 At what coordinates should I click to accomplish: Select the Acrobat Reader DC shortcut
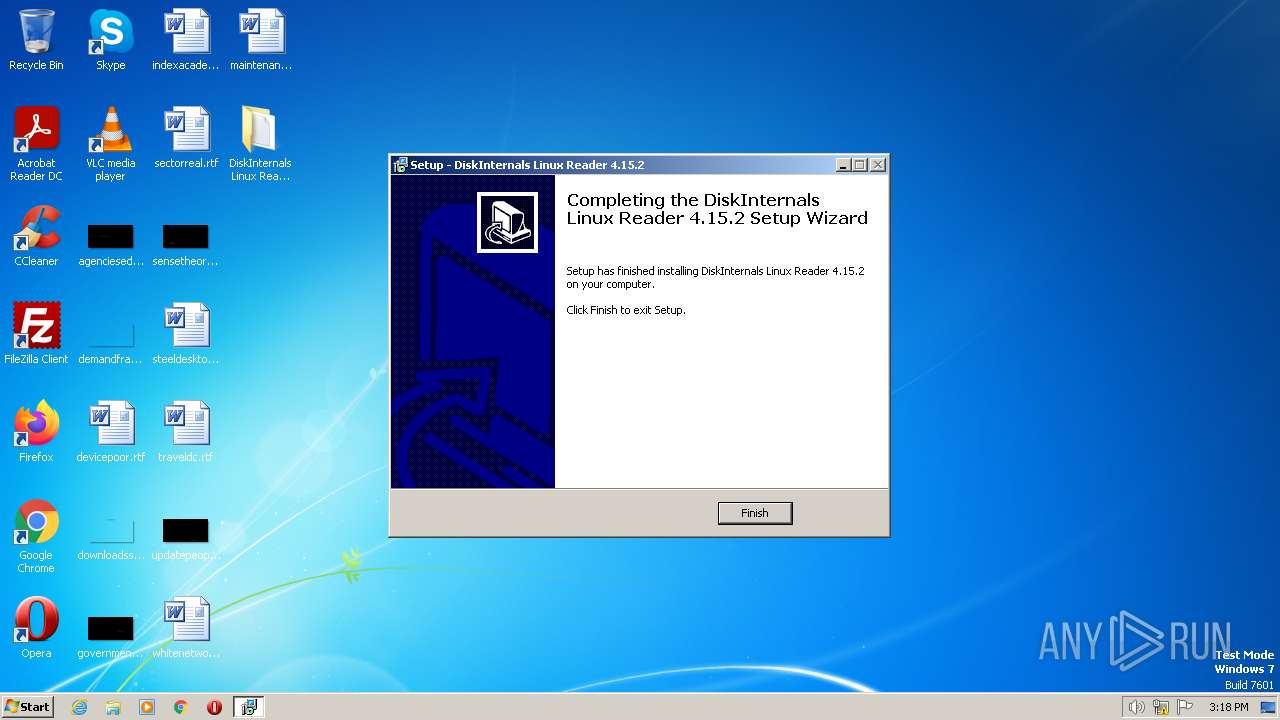(x=36, y=144)
